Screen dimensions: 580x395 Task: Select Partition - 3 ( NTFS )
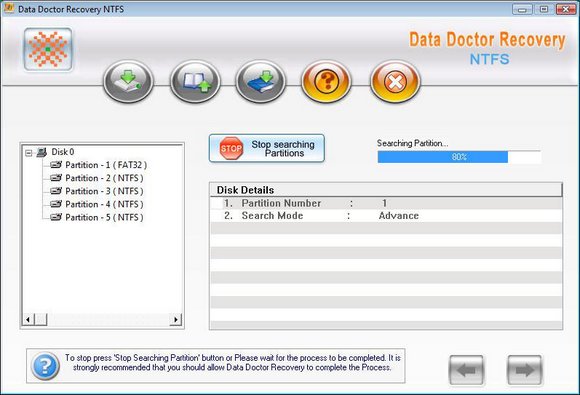[x=104, y=191]
